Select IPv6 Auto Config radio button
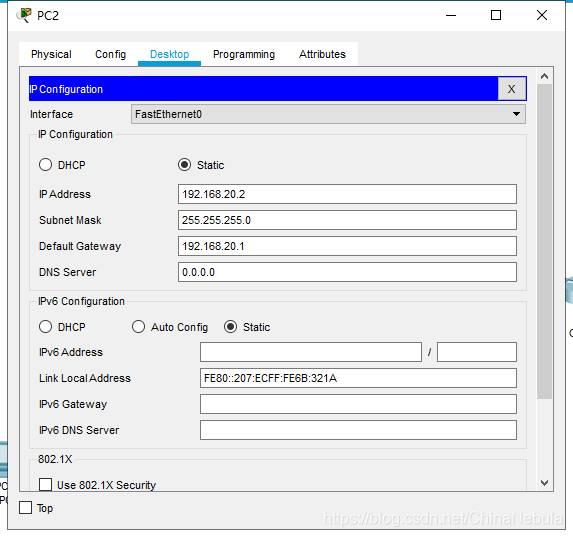 [x=138, y=326]
